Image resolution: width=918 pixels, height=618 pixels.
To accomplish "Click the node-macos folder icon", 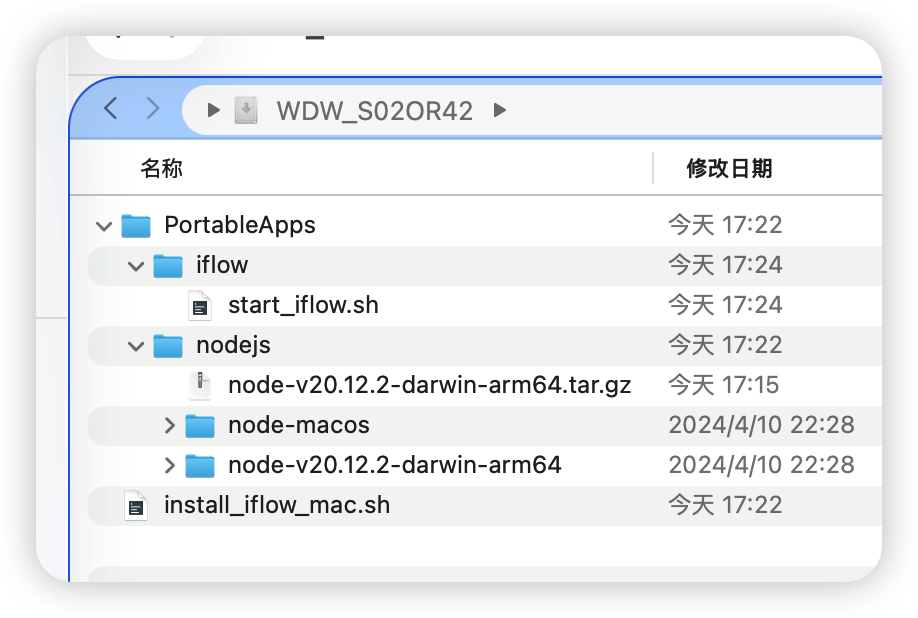I will tap(199, 425).
